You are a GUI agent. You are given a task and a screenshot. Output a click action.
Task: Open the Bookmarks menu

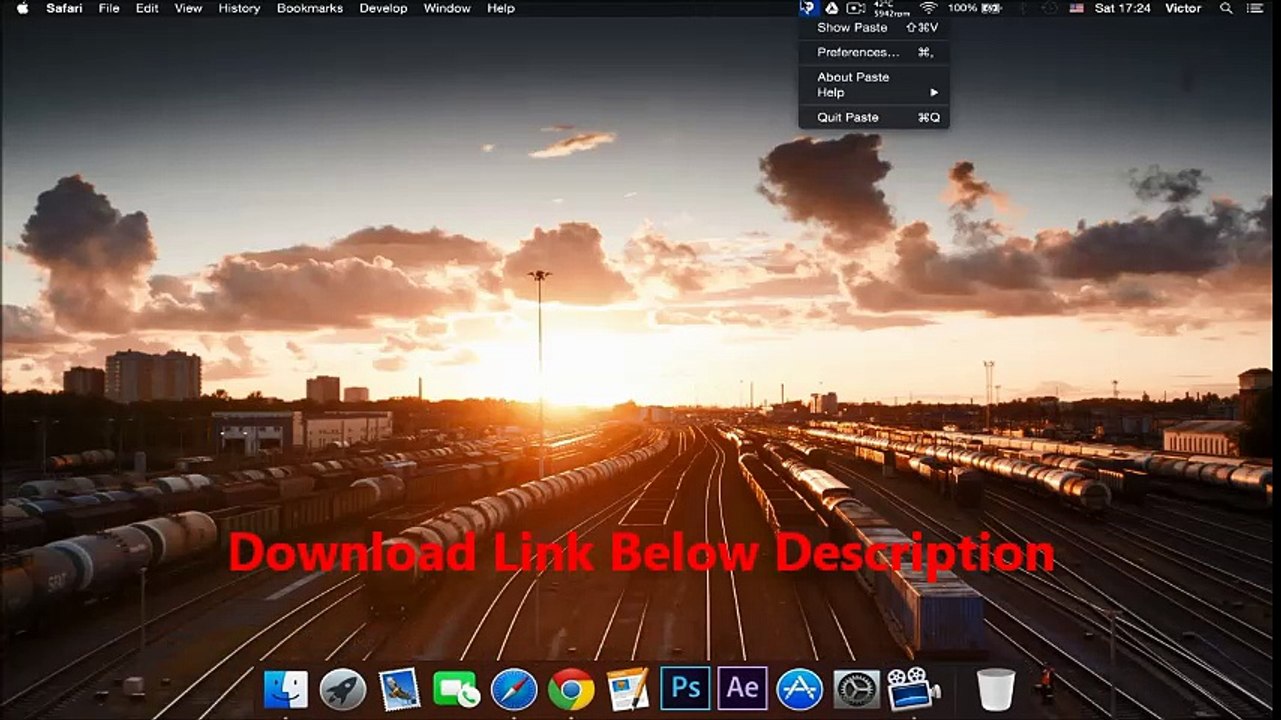pyautogui.click(x=310, y=8)
